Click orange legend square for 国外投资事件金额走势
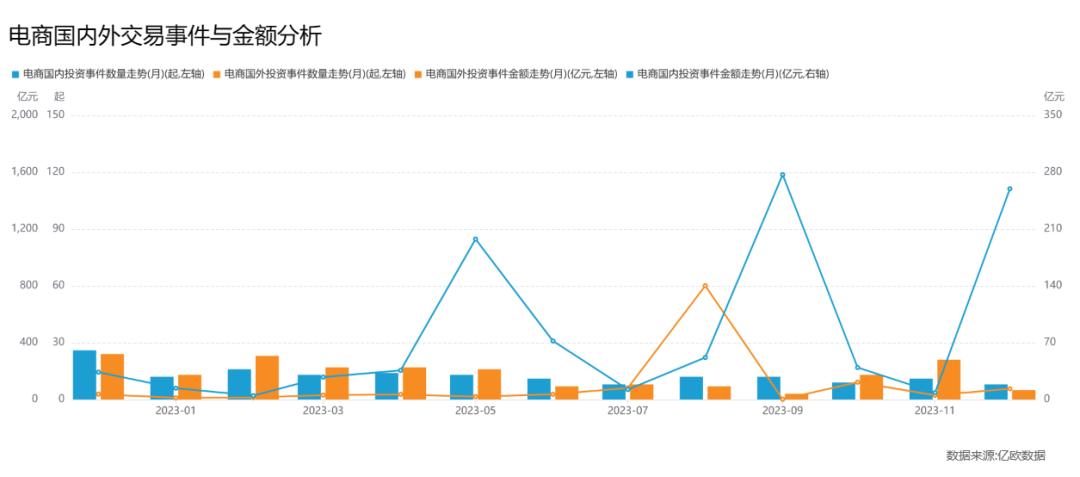The height and width of the screenshot is (477, 1080). [419, 74]
